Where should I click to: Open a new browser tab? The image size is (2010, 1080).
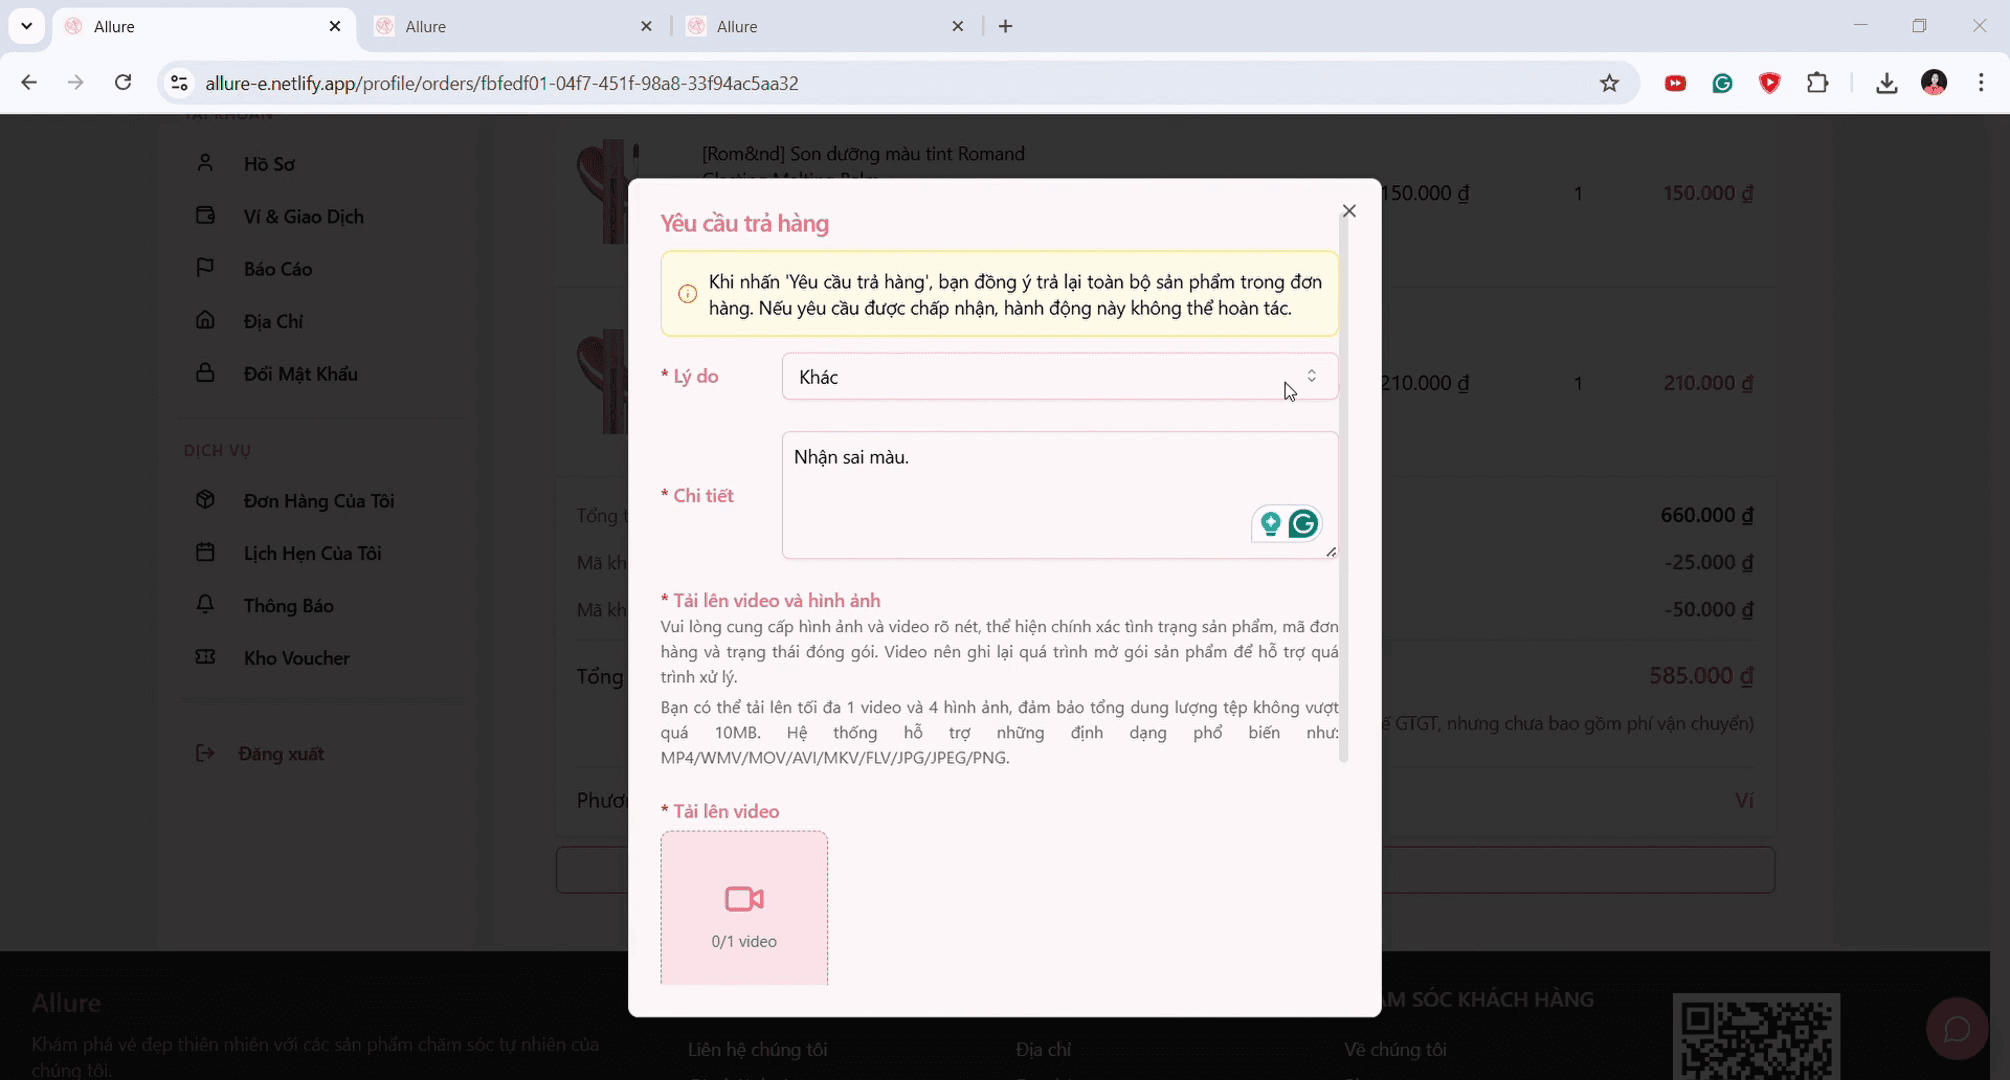[1005, 27]
